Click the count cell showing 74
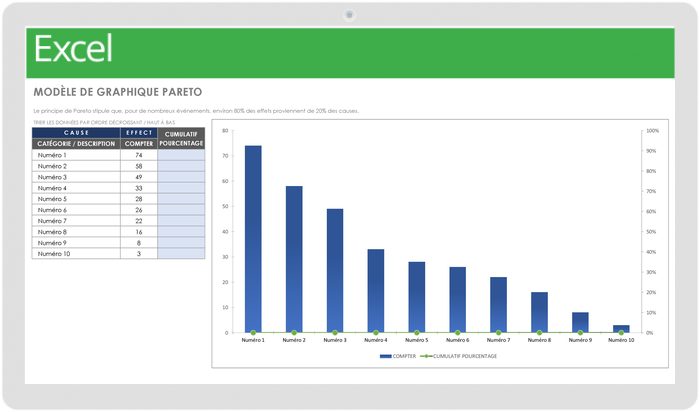 point(139,155)
